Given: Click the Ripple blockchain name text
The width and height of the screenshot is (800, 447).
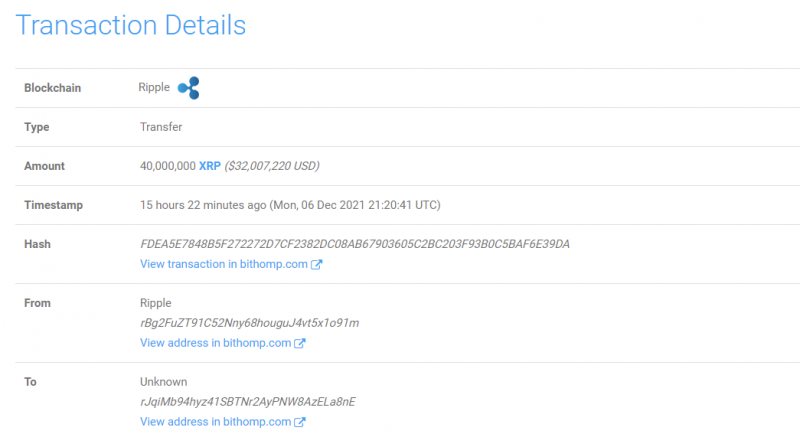Looking at the screenshot, I should pyautogui.click(x=154, y=87).
